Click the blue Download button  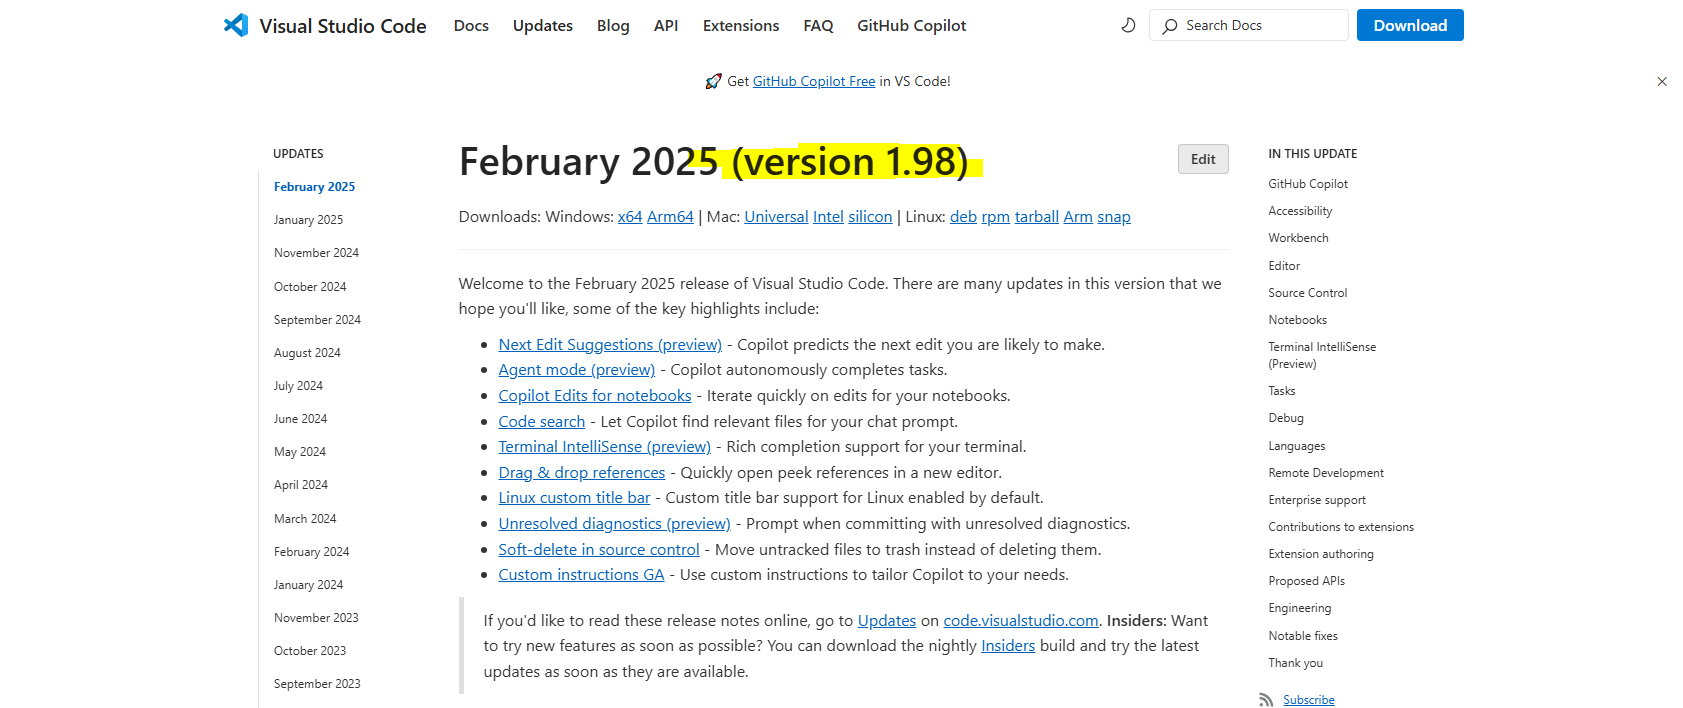[1410, 25]
